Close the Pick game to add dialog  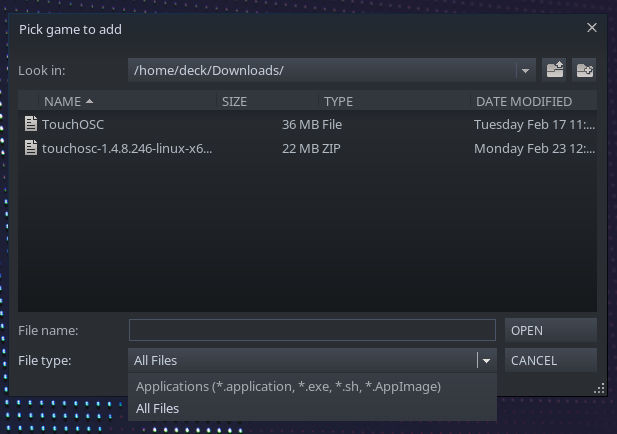coord(592,28)
